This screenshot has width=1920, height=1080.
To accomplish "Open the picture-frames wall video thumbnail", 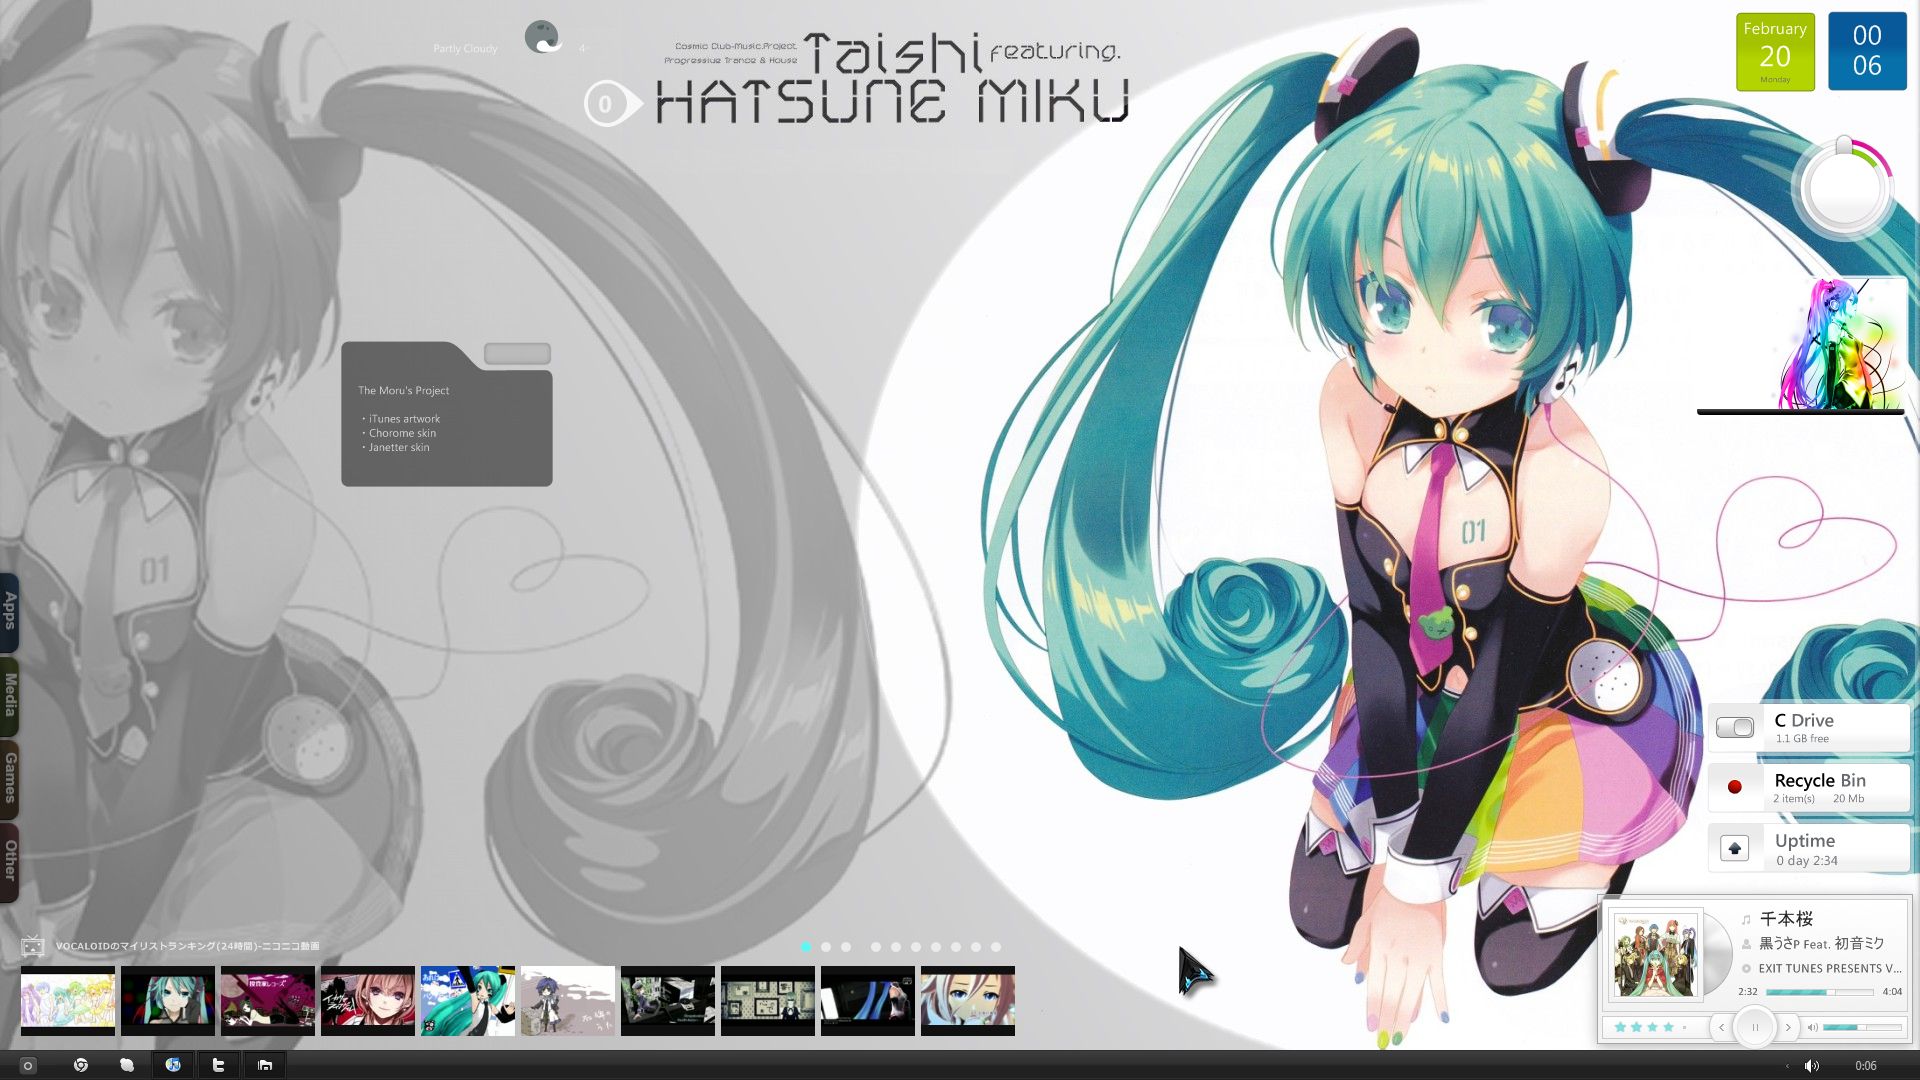I will point(768,1000).
